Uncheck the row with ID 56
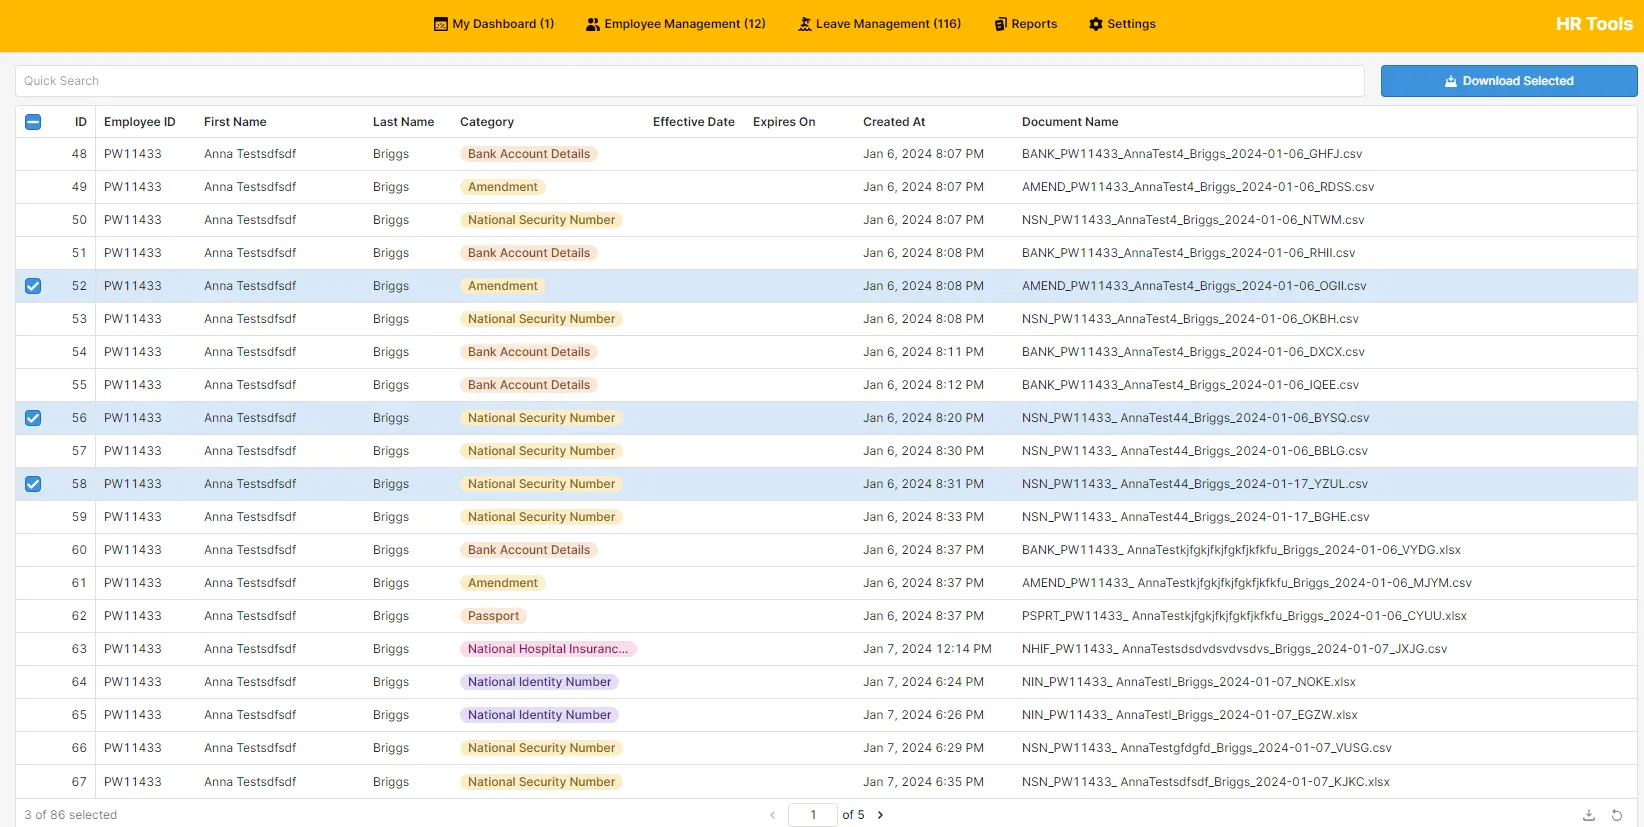 [33, 418]
